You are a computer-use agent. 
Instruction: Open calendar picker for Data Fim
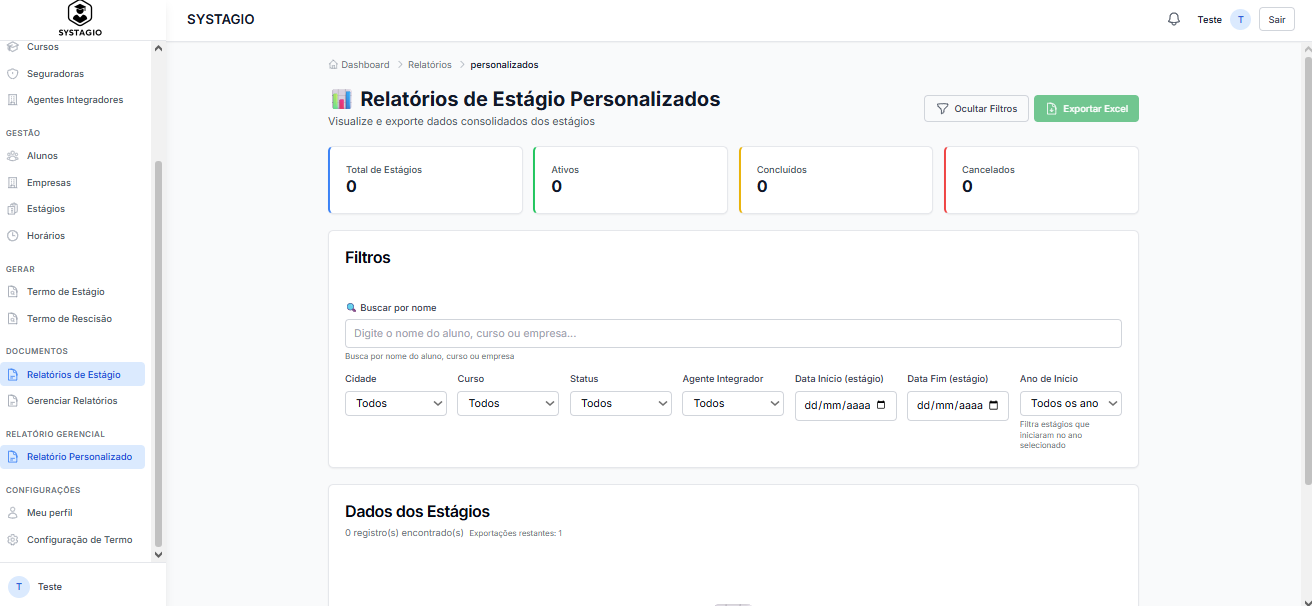[x=993, y=405]
